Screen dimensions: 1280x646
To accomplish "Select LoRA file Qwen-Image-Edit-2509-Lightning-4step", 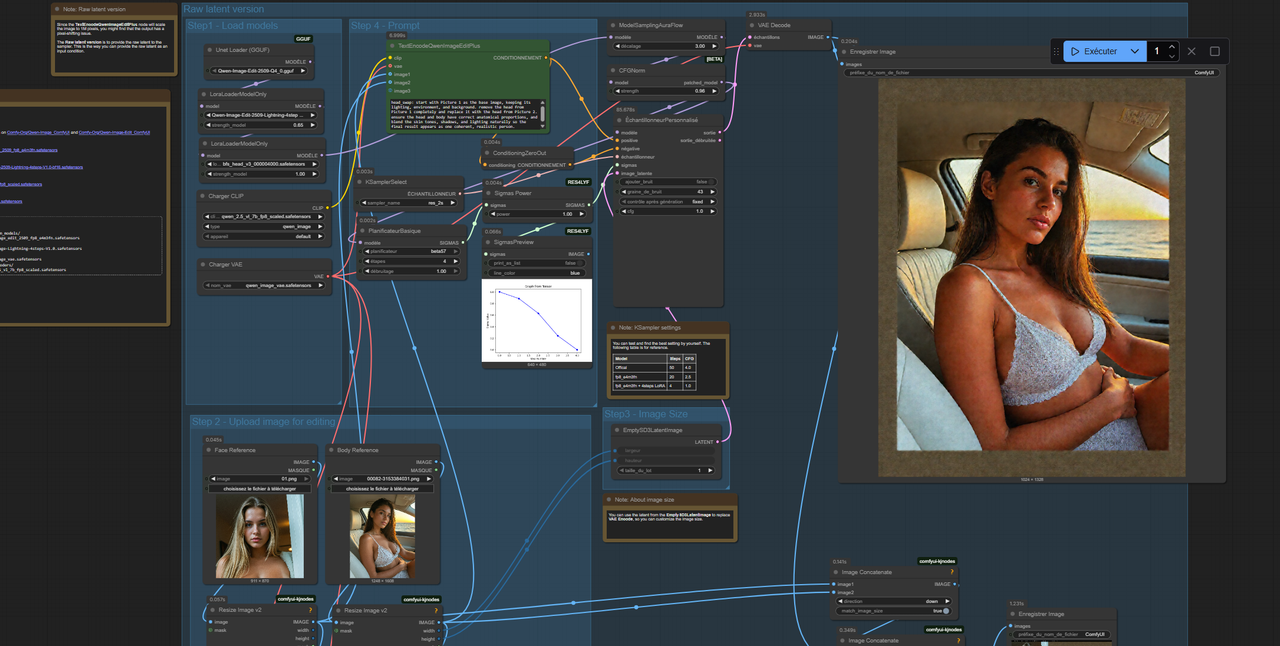I will (261, 115).
